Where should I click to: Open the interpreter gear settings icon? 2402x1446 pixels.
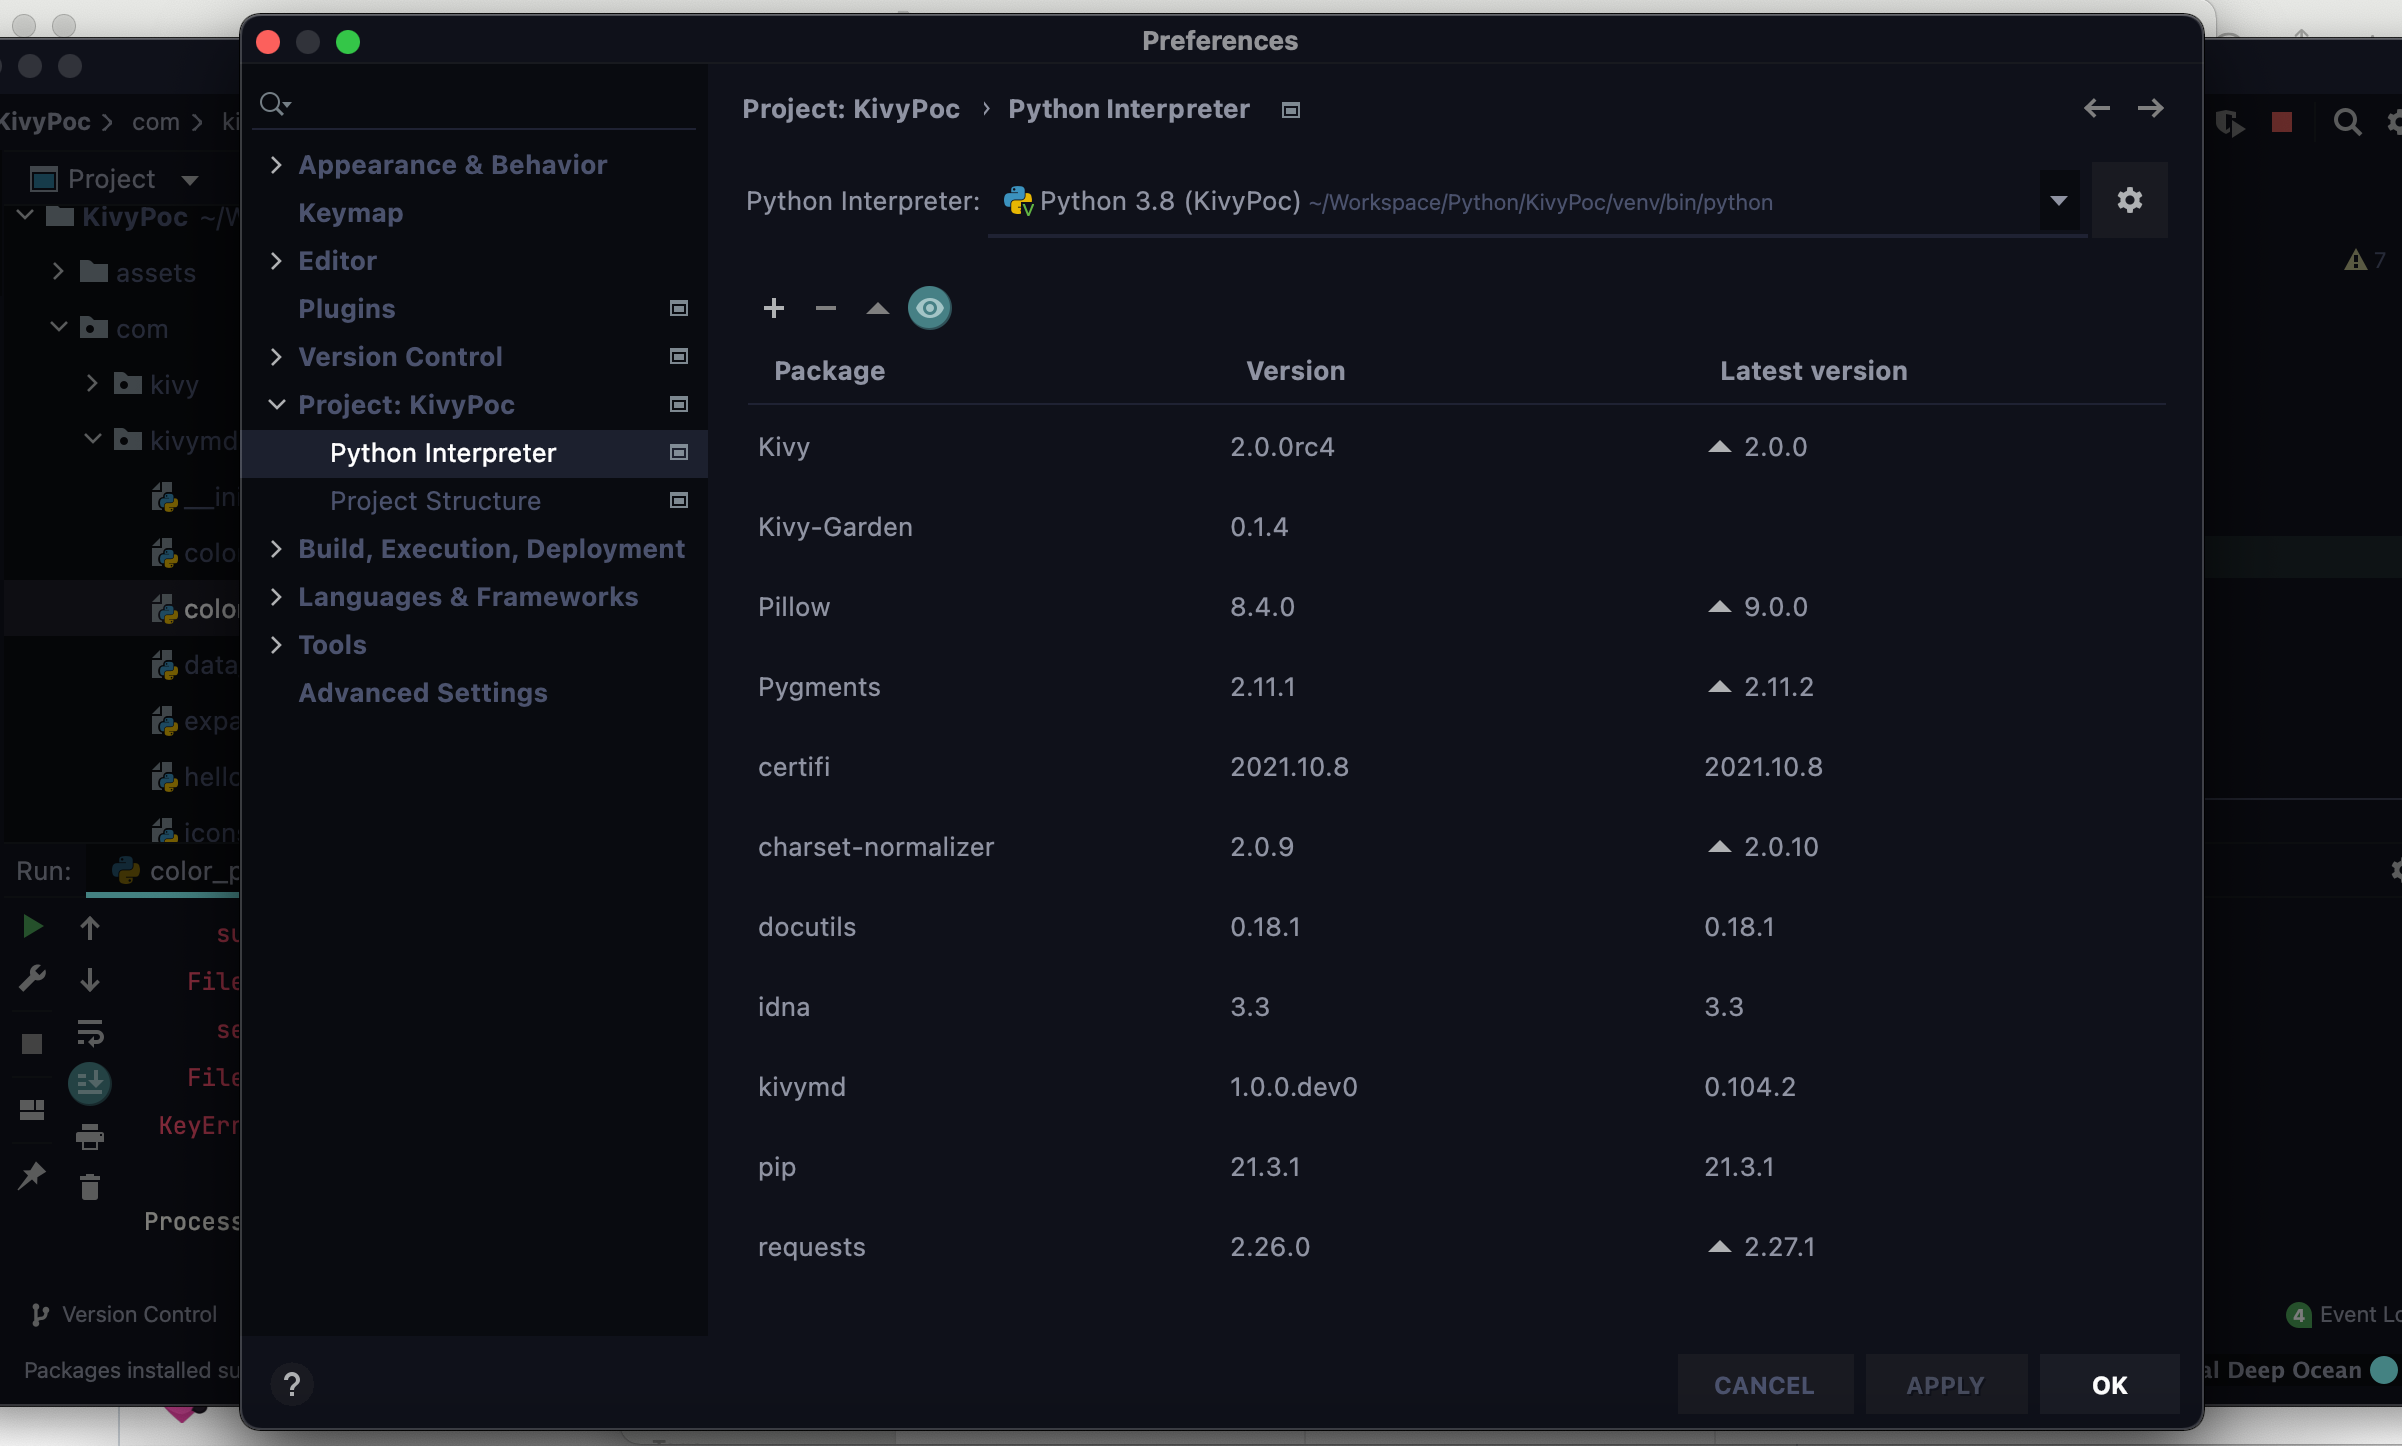click(2129, 201)
